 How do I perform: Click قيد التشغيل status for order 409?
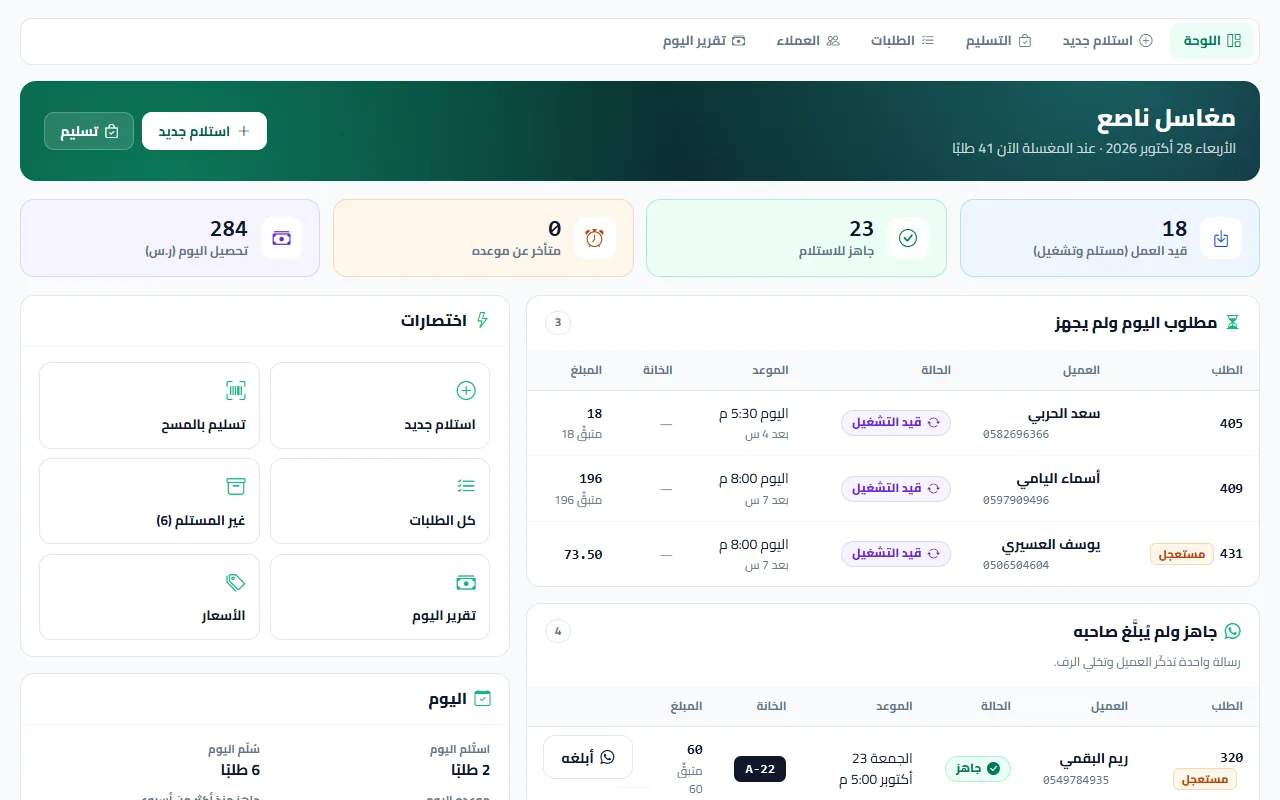[x=896, y=488]
